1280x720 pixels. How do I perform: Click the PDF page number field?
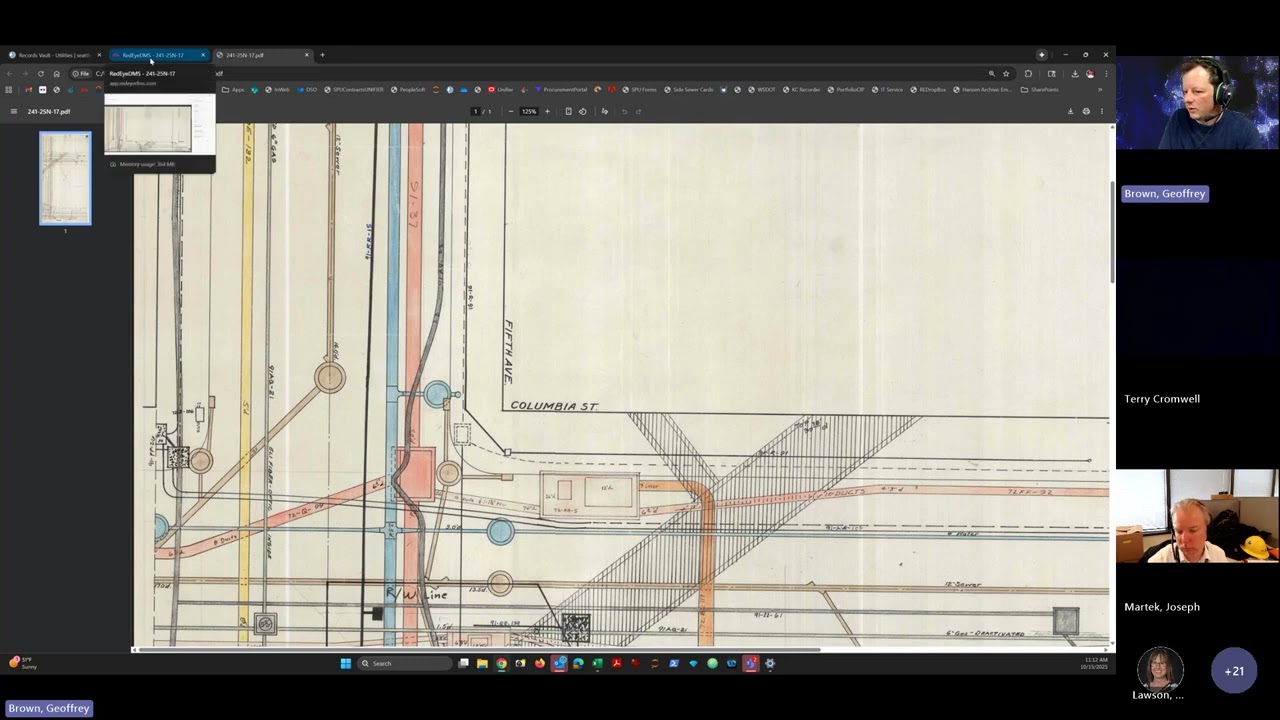[475, 111]
